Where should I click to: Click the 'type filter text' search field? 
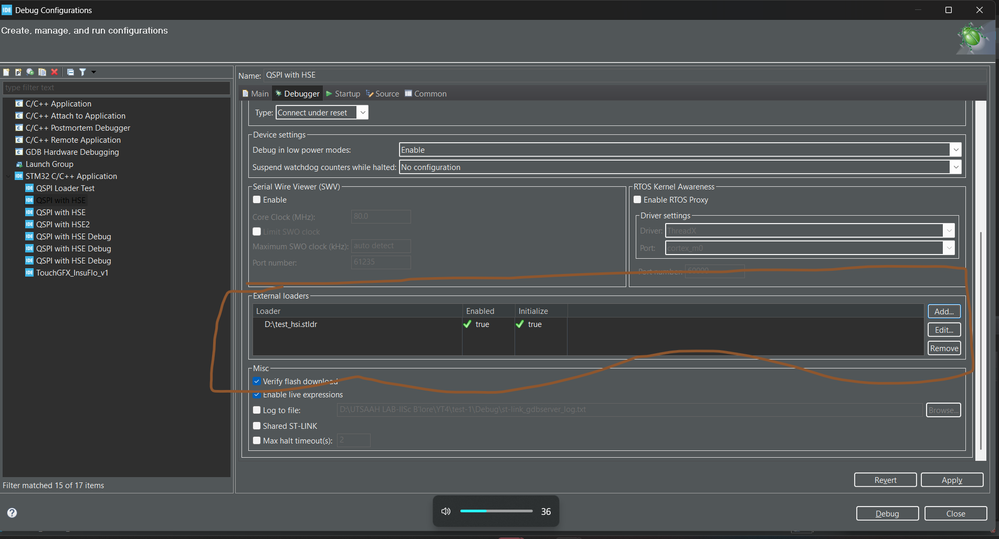[116, 88]
